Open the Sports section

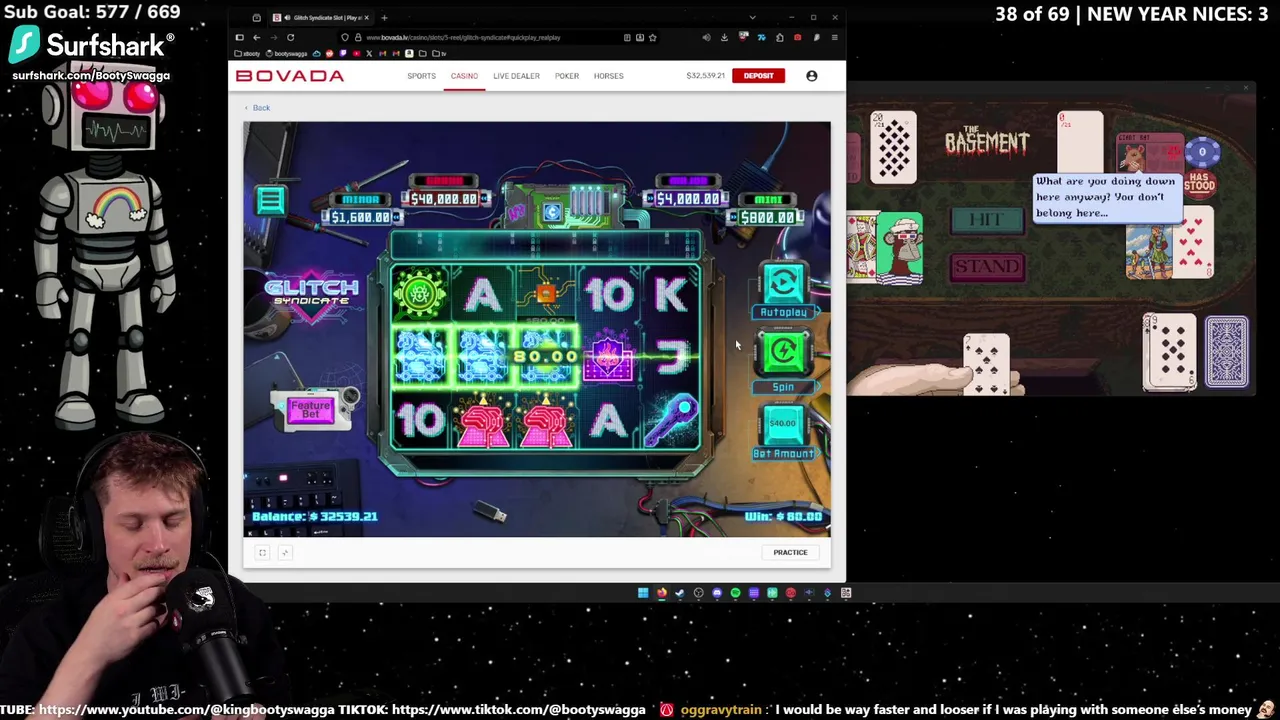[x=421, y=76]
